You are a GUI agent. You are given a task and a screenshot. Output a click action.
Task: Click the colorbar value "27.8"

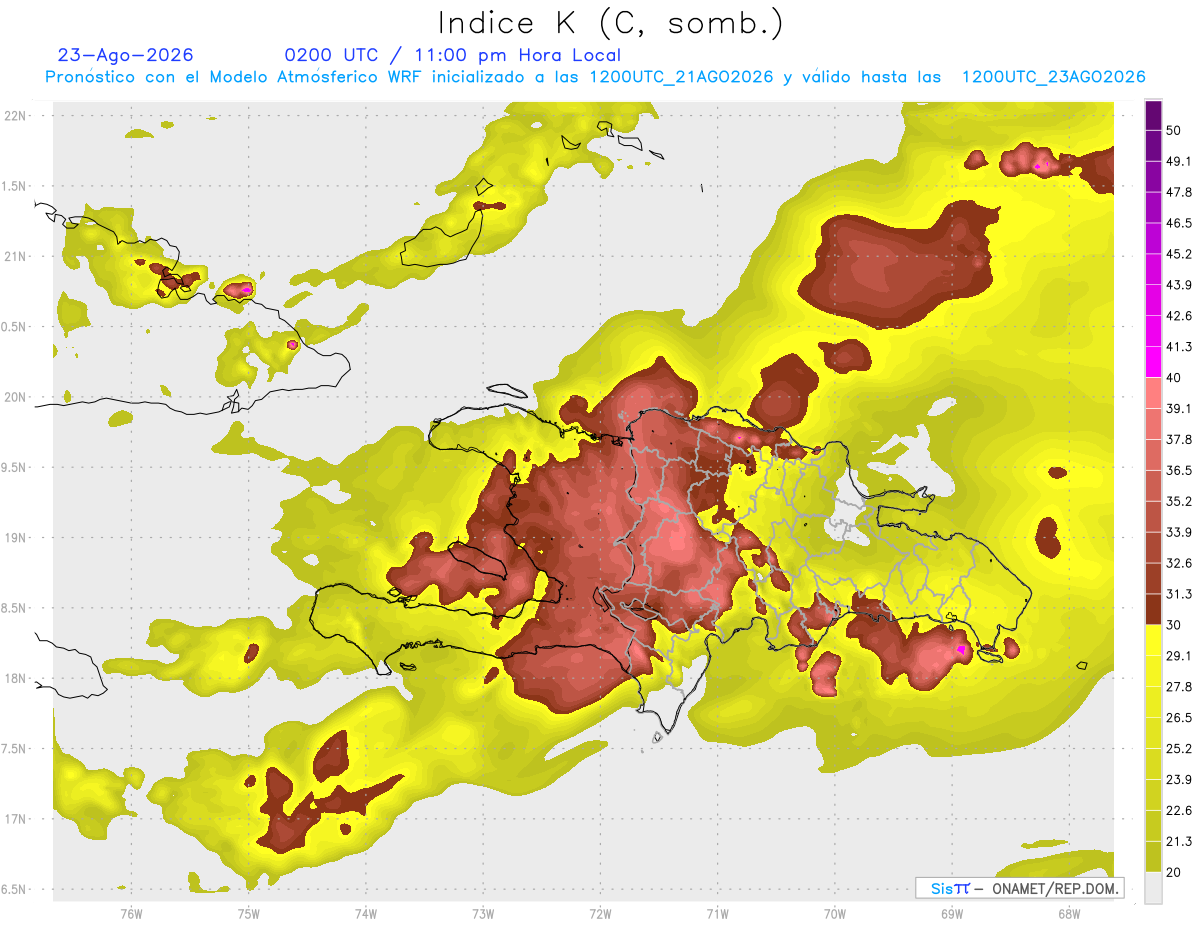pyautogui.click(x=1180, y=687)
